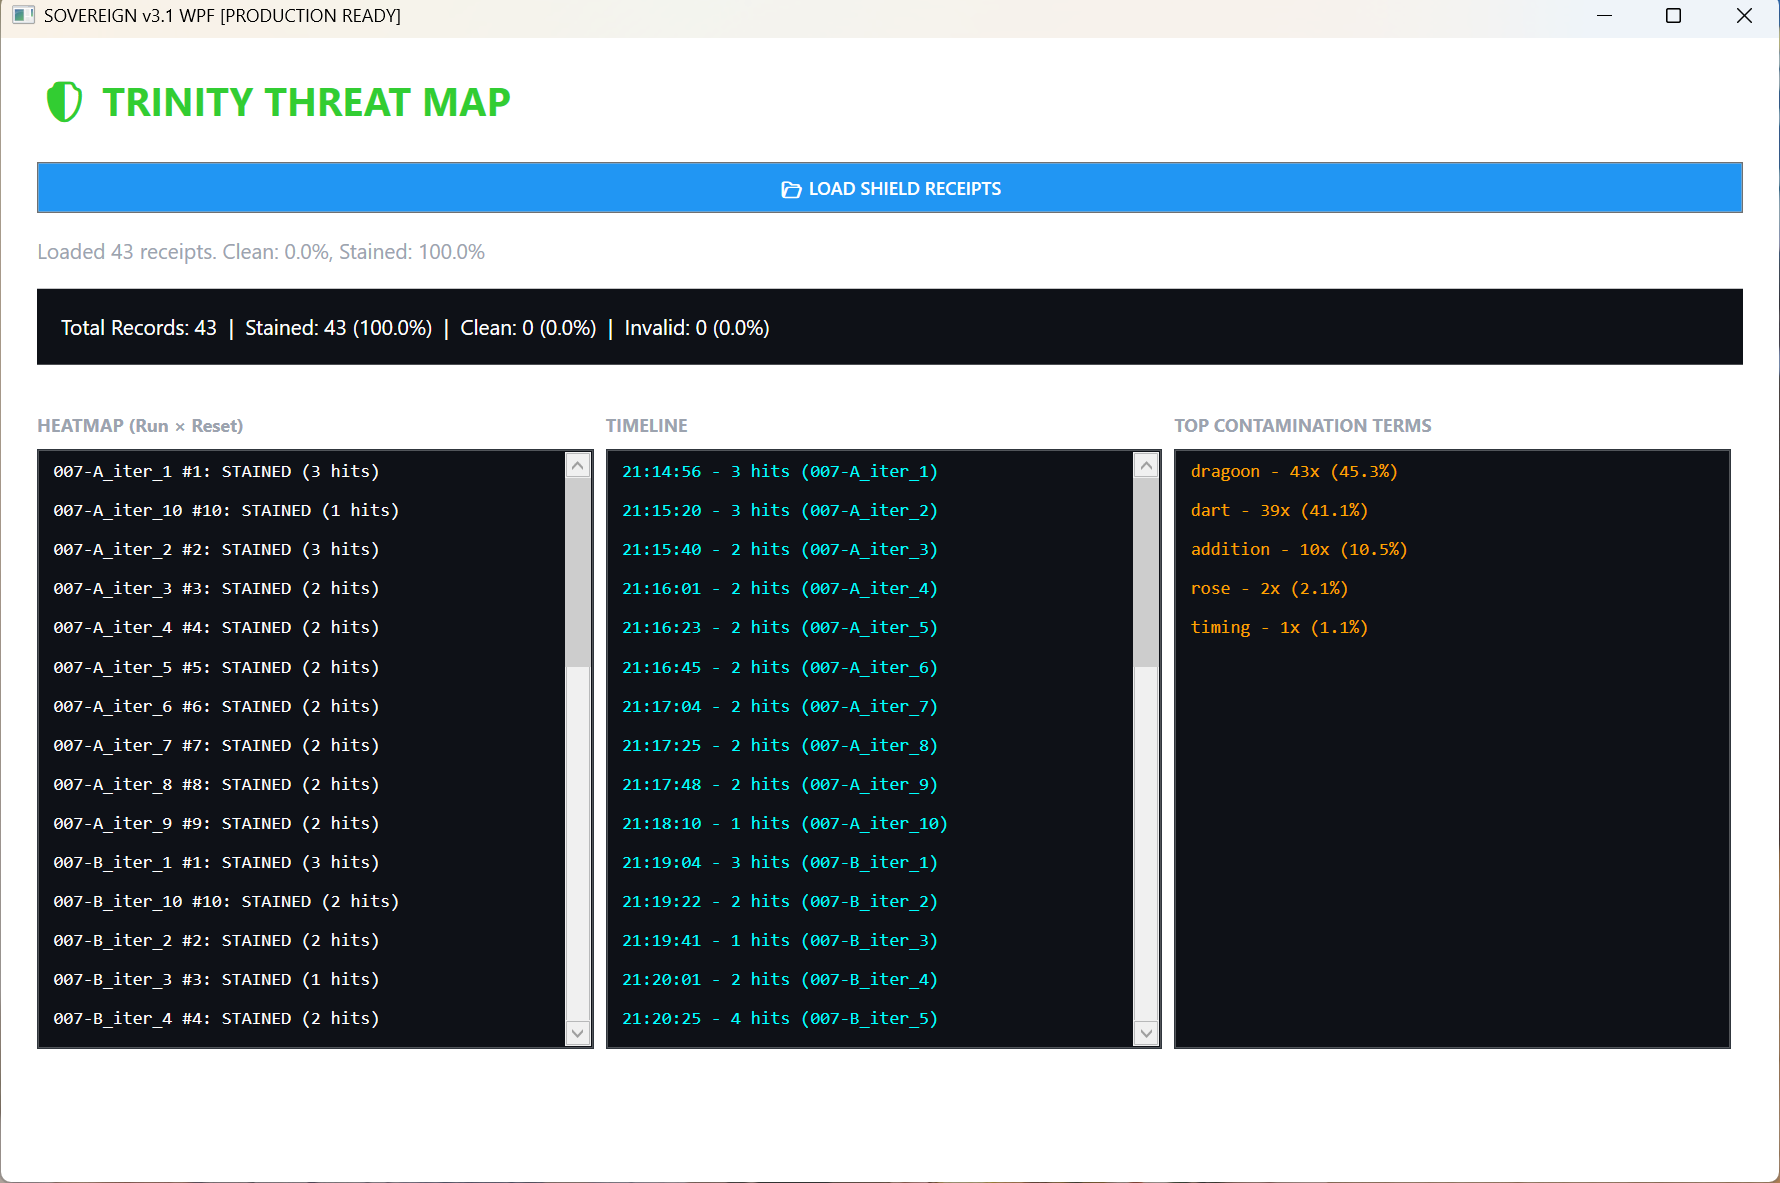
Task: Click the folder icon on load button
Action: click(790, 189)
